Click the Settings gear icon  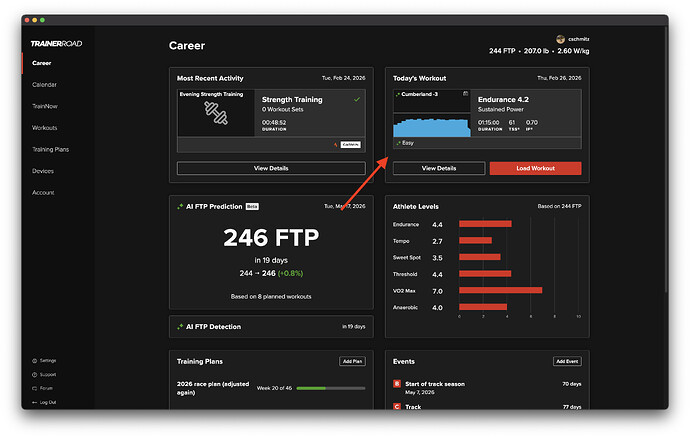pos(34,361)
